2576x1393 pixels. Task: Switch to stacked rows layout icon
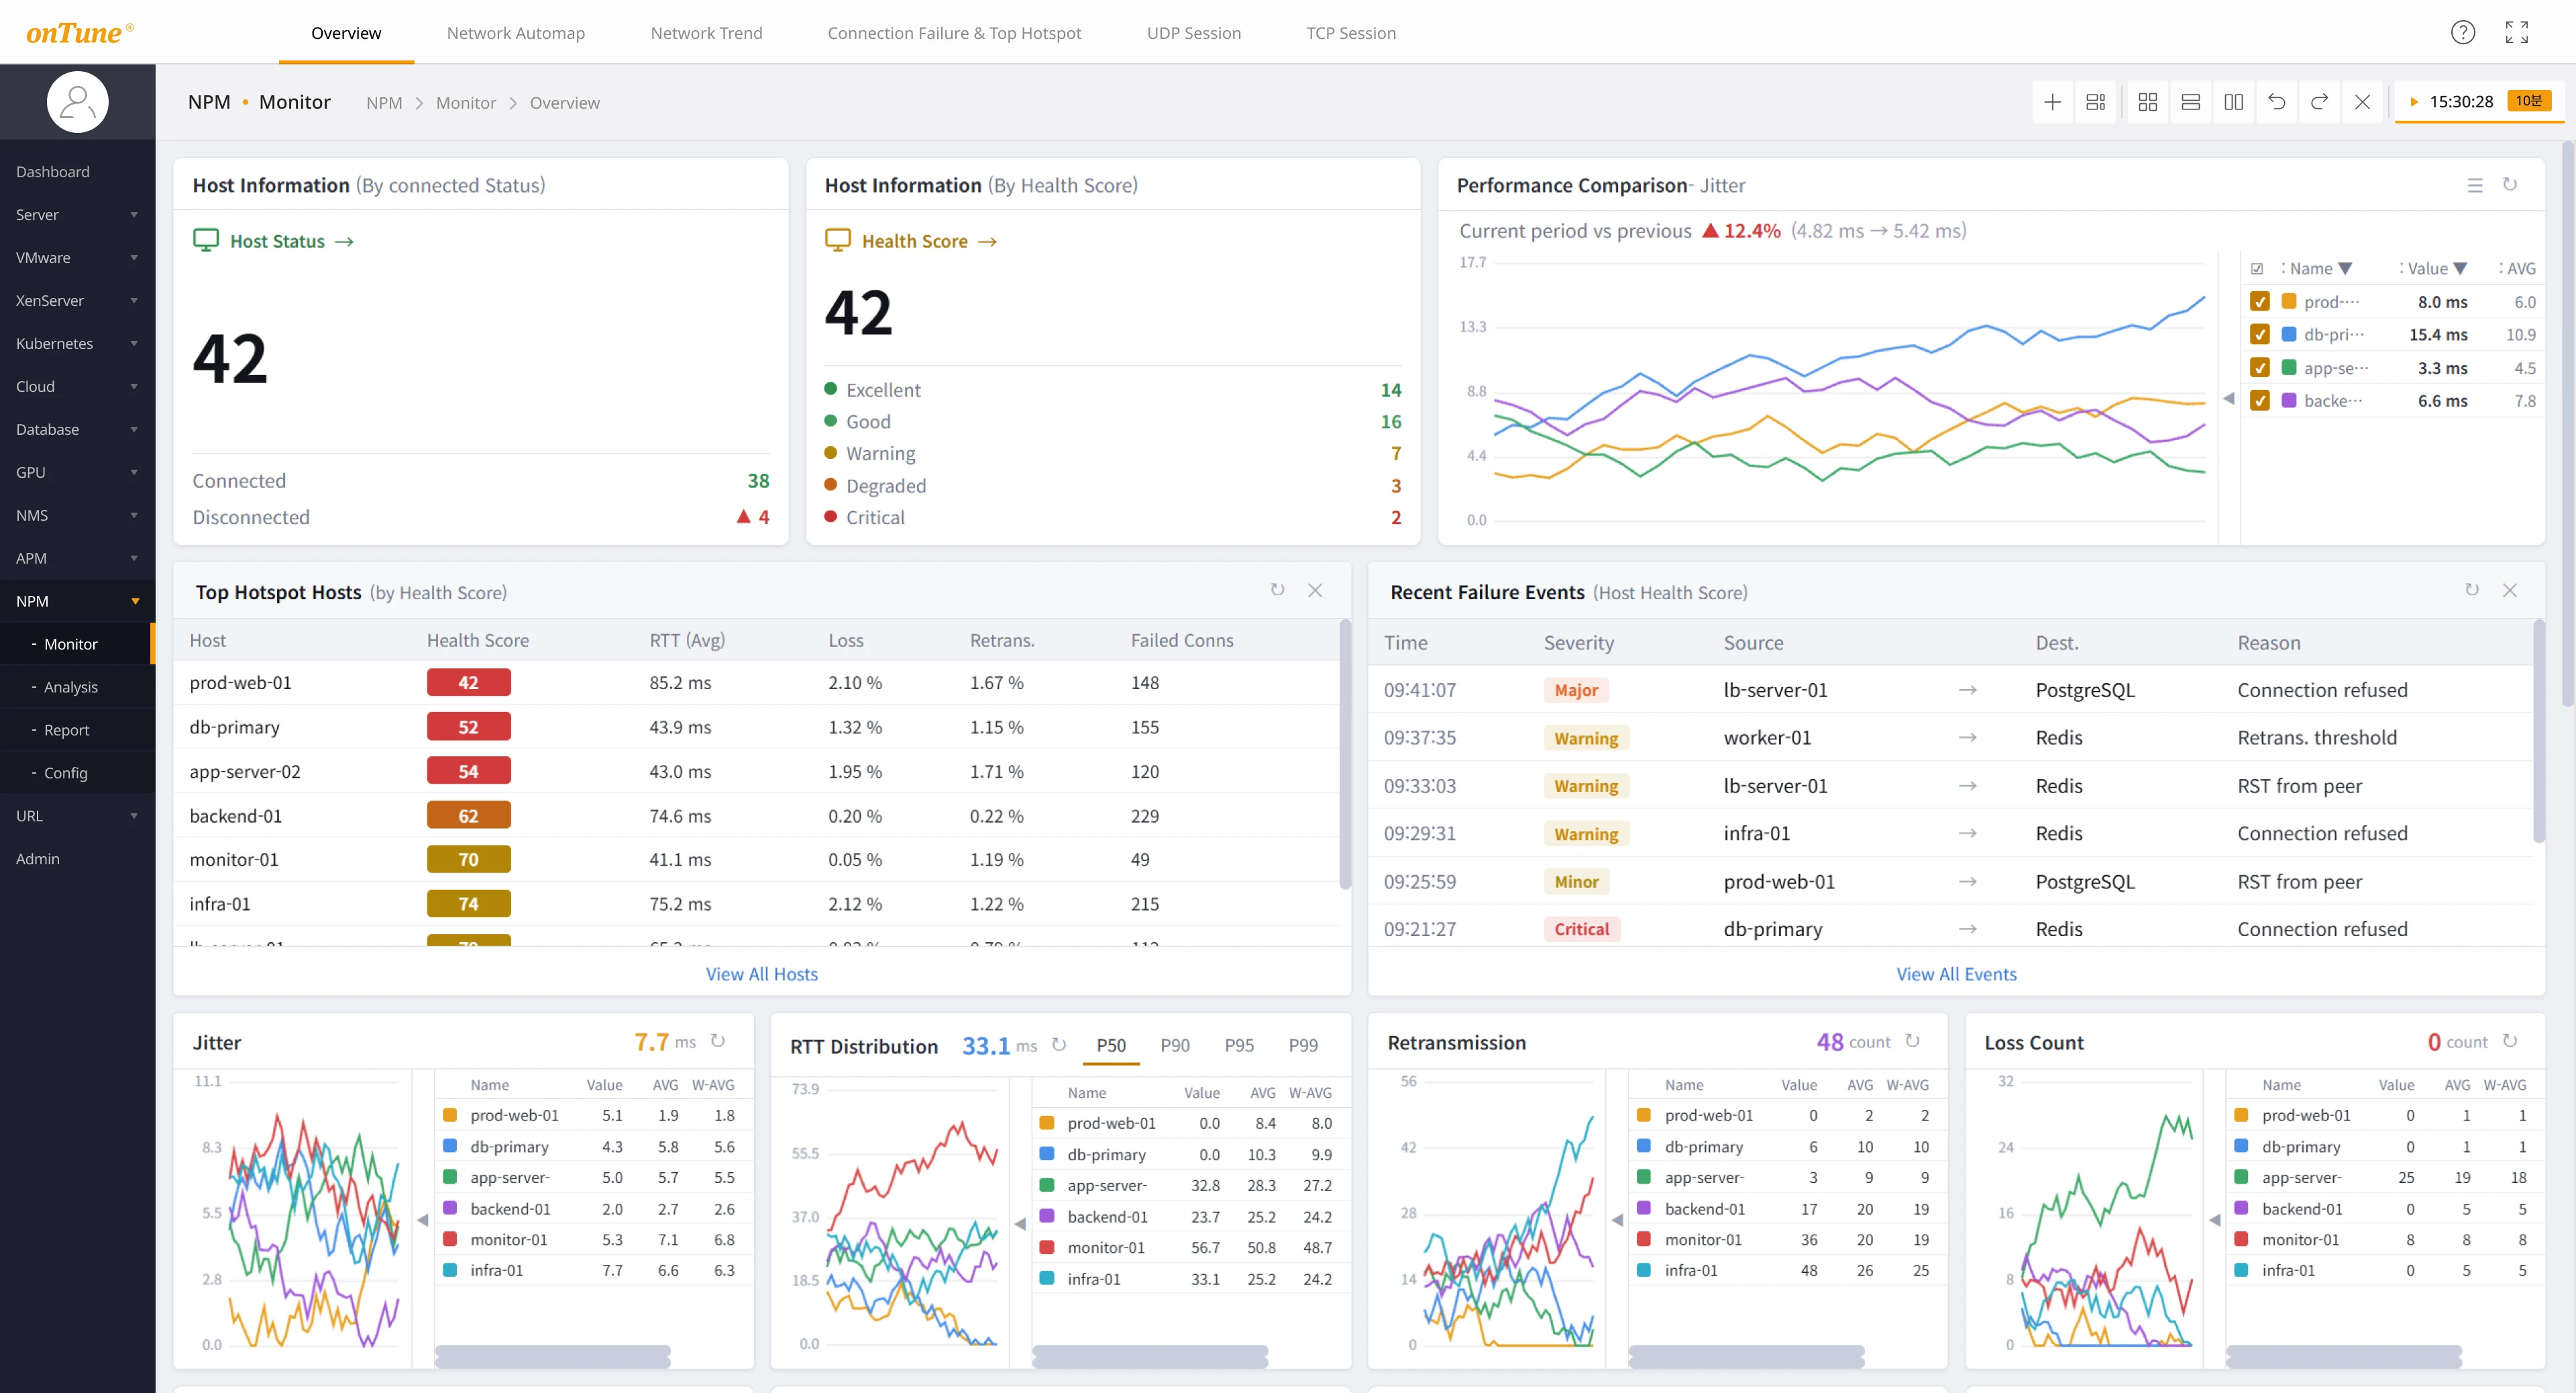pyautogui.click(x=2190, y=102)
